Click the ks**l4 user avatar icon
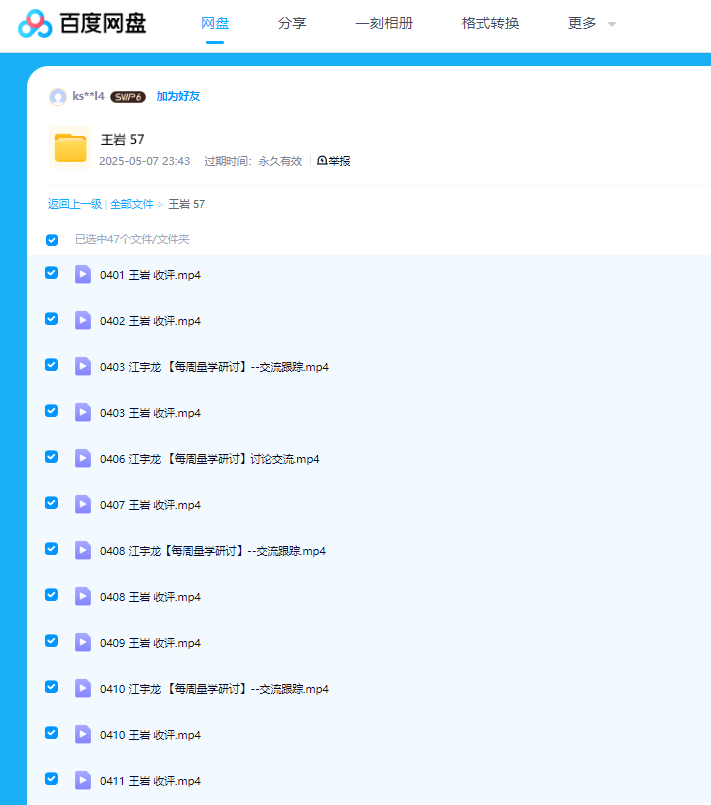 (x=58, y=97)
